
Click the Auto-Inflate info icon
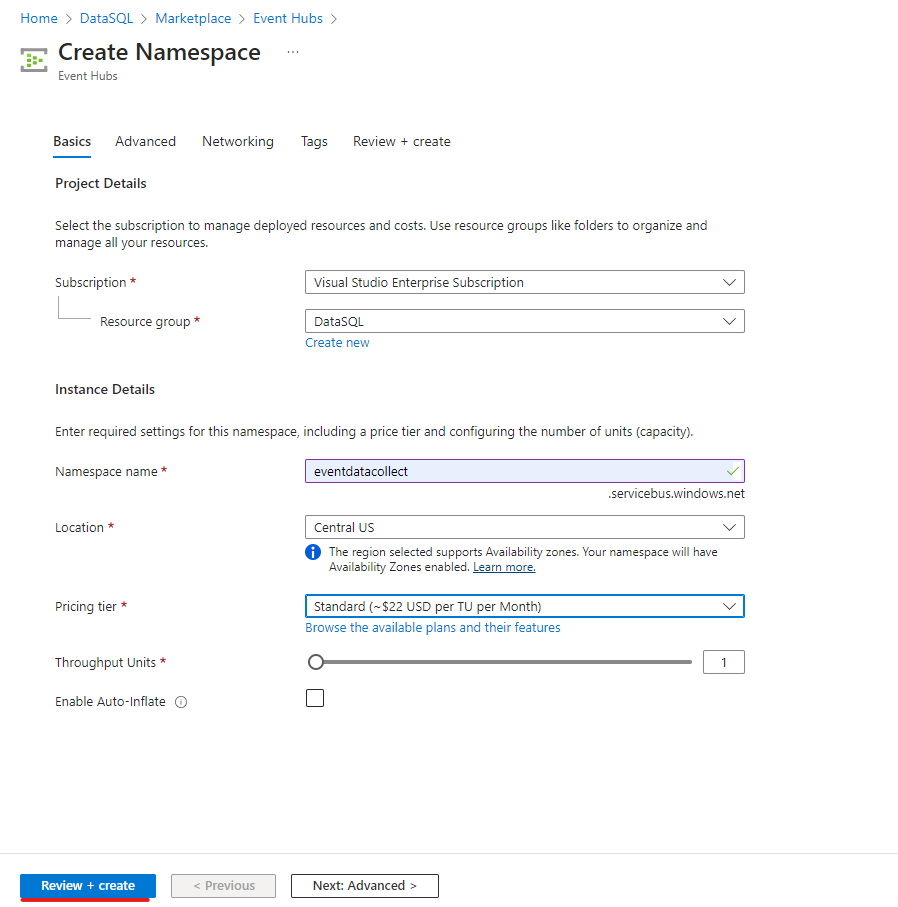[x=181, y=702]
